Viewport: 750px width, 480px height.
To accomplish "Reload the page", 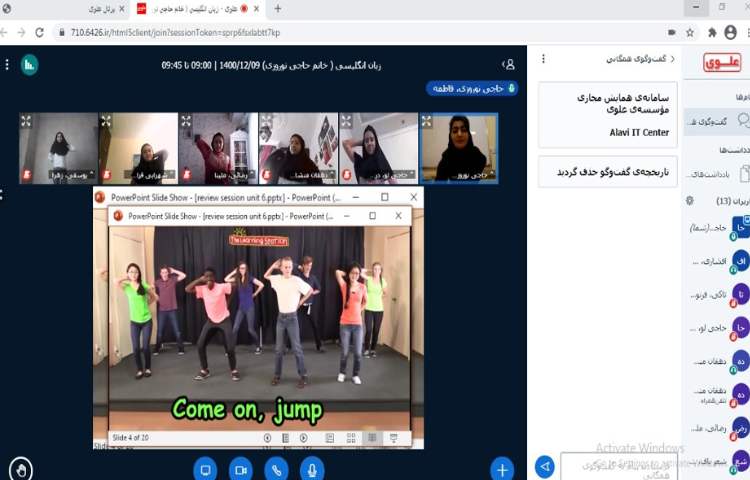I will point(40,33).
